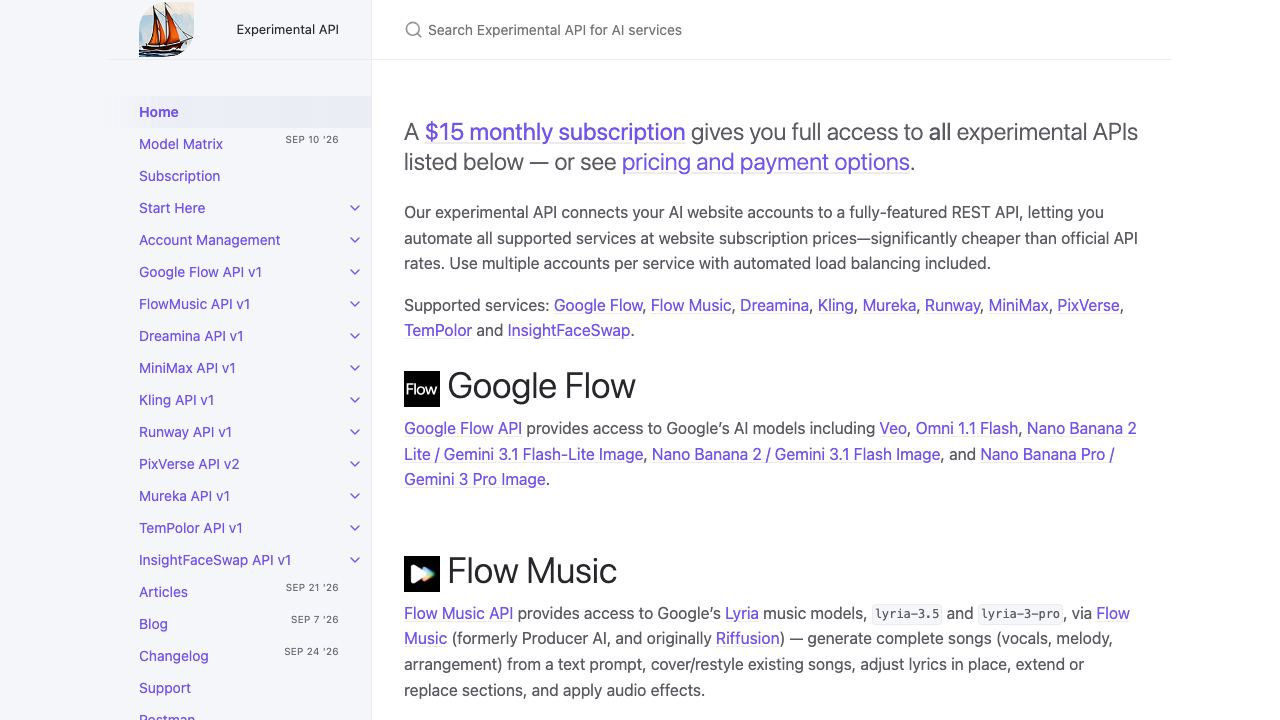
Task: Click the black Flow logo beside Google Flow
Action: click(422, 389)
